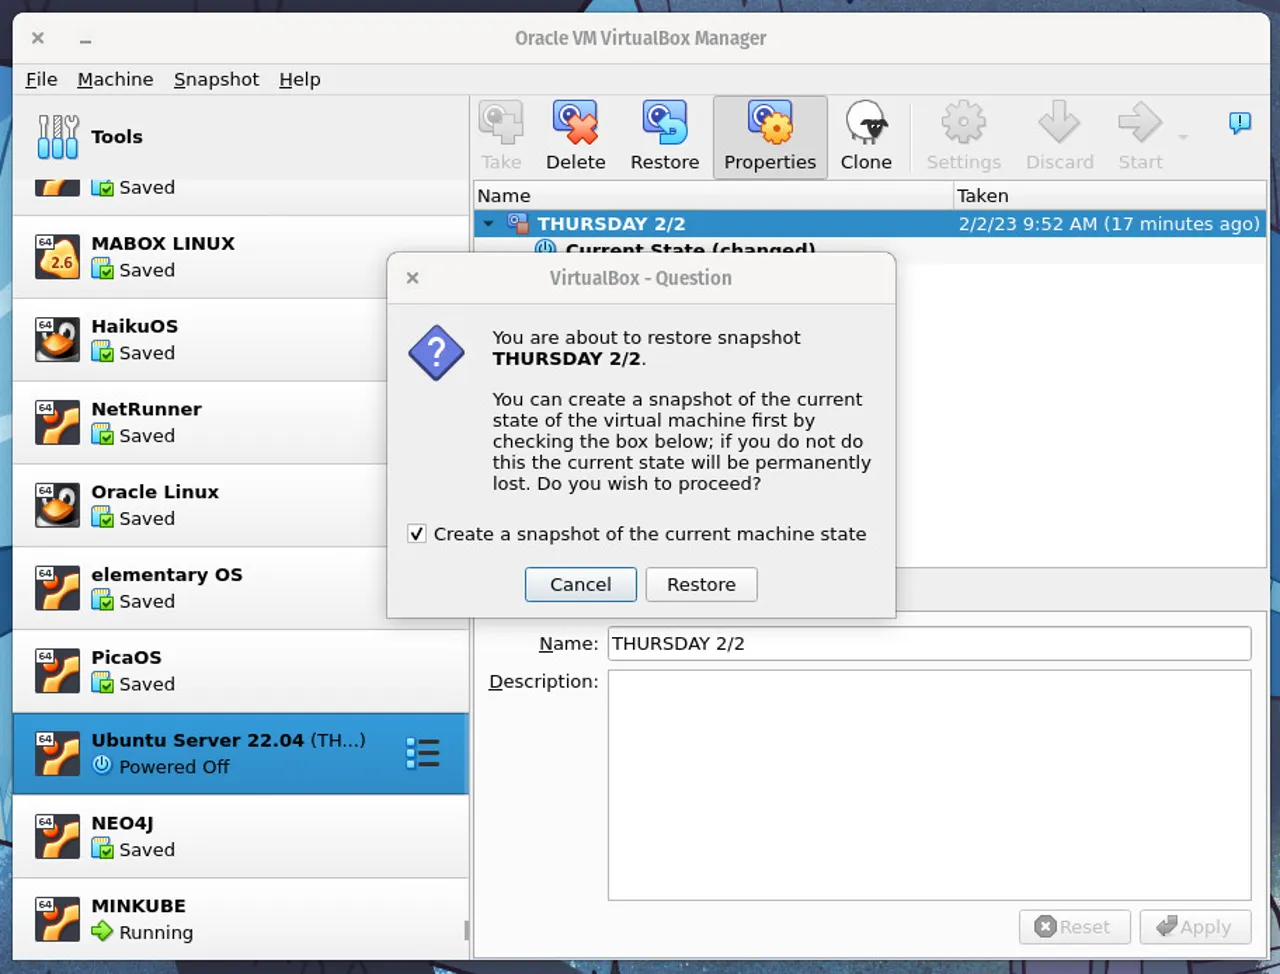Click the Restore snapshot toolbar icon
Image resolution: width=1280 pixels, height=974 pixels.
point(664,123)
